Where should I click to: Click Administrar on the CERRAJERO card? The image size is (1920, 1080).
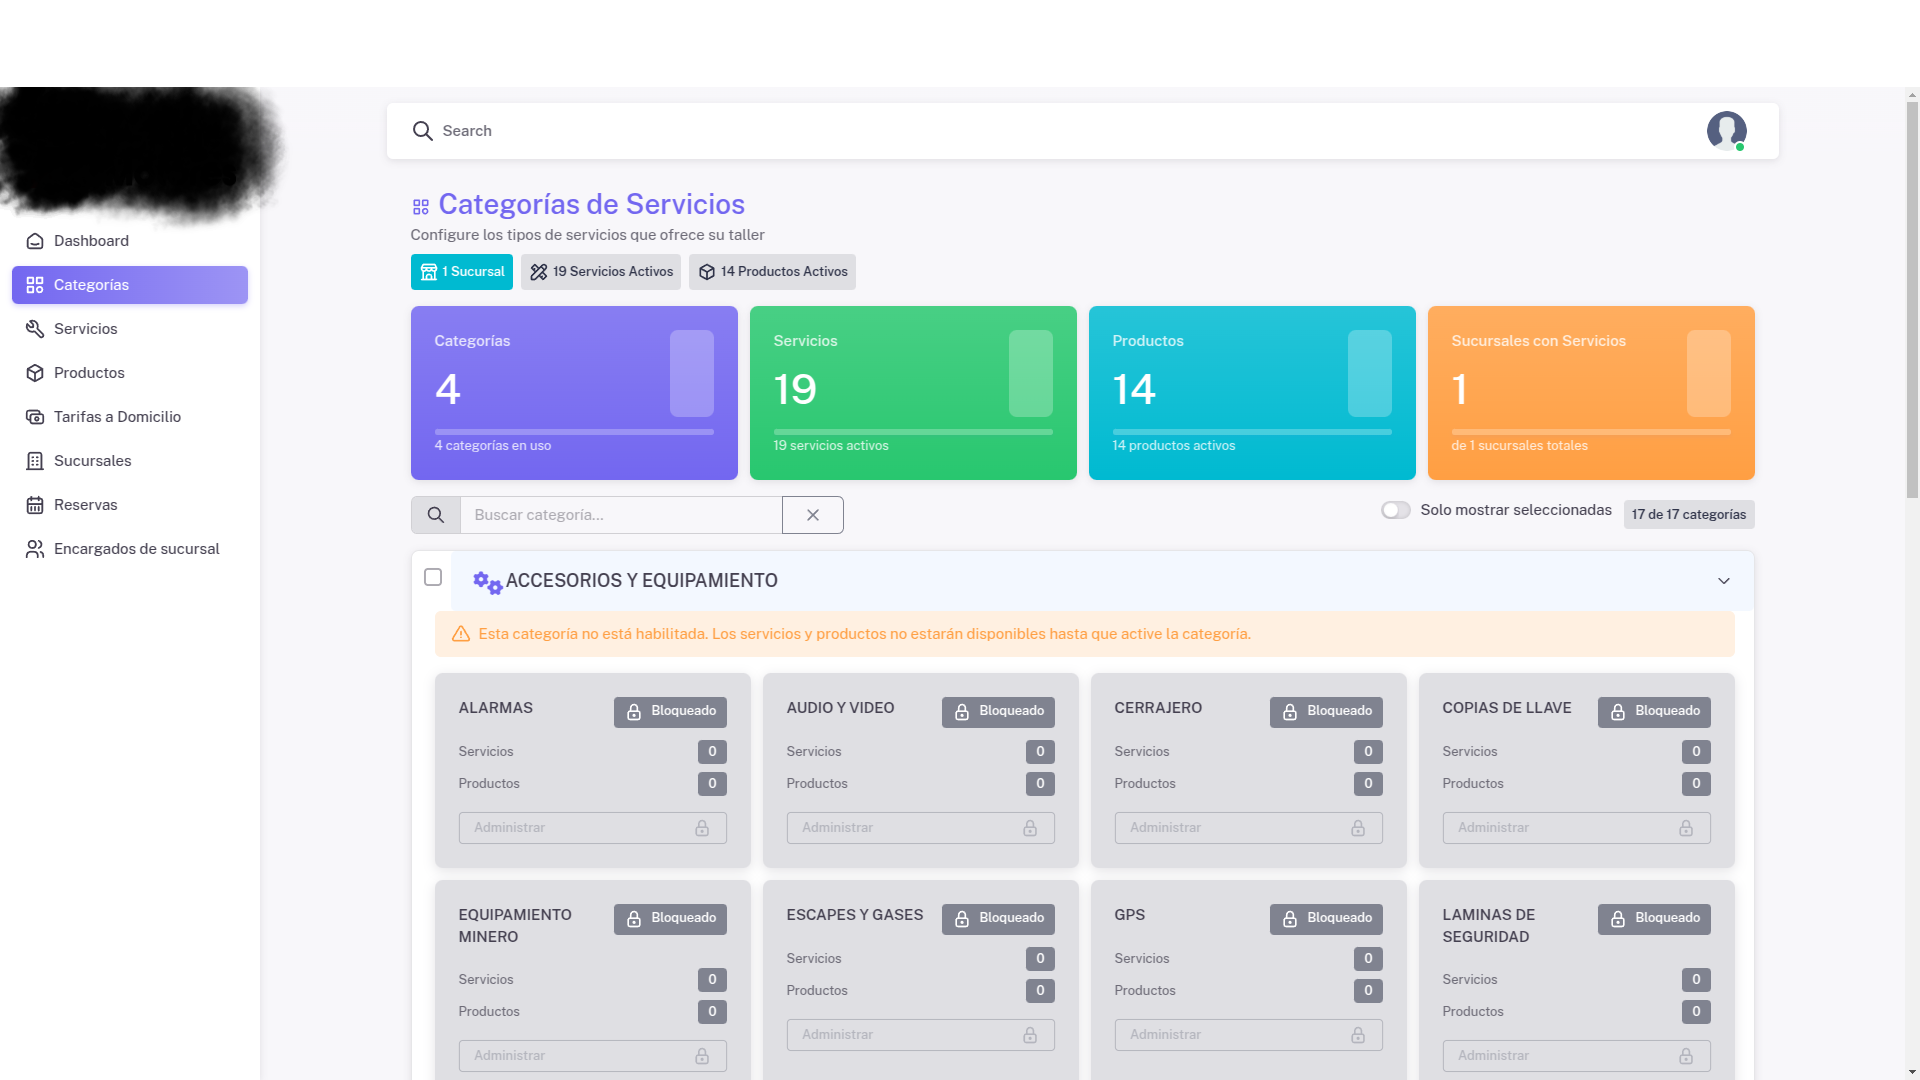tap(1248, 827)
